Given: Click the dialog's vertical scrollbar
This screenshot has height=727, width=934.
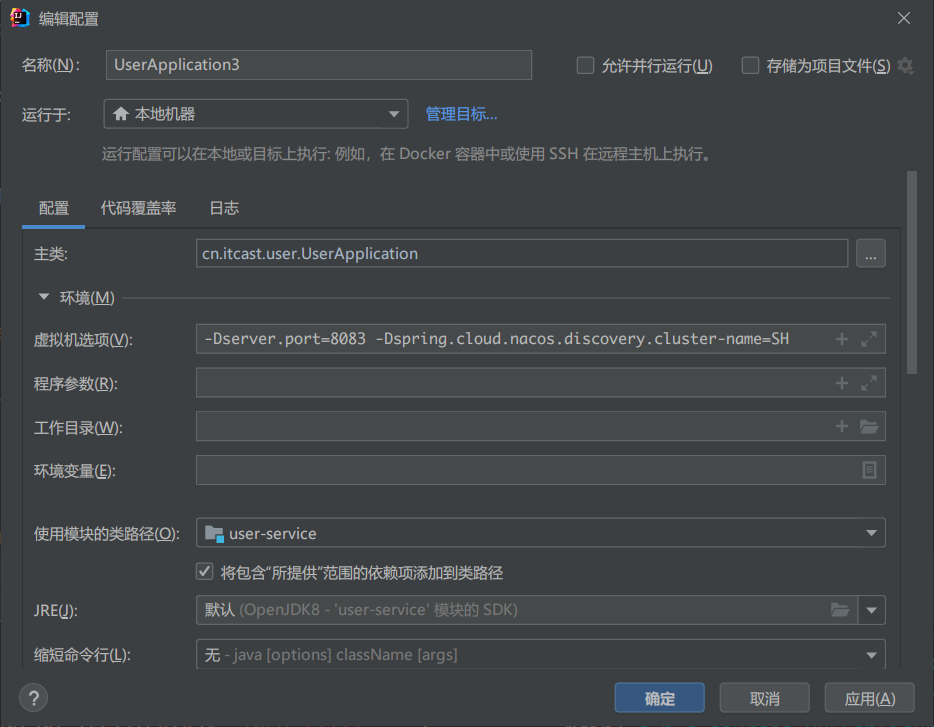Looking at the screenshot, I should [x=911, y=272].
